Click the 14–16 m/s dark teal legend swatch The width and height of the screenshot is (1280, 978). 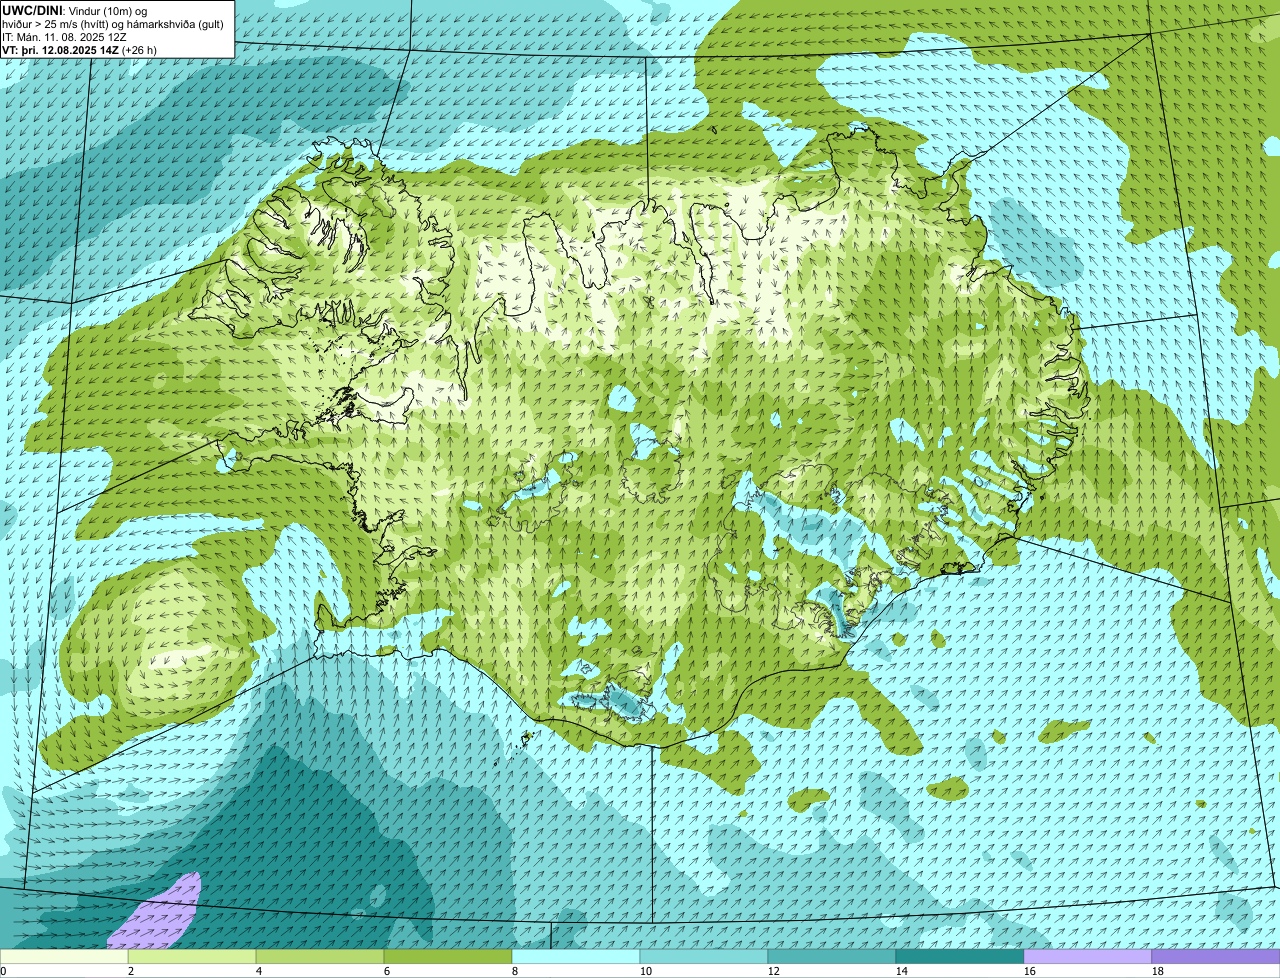point(960,957)
